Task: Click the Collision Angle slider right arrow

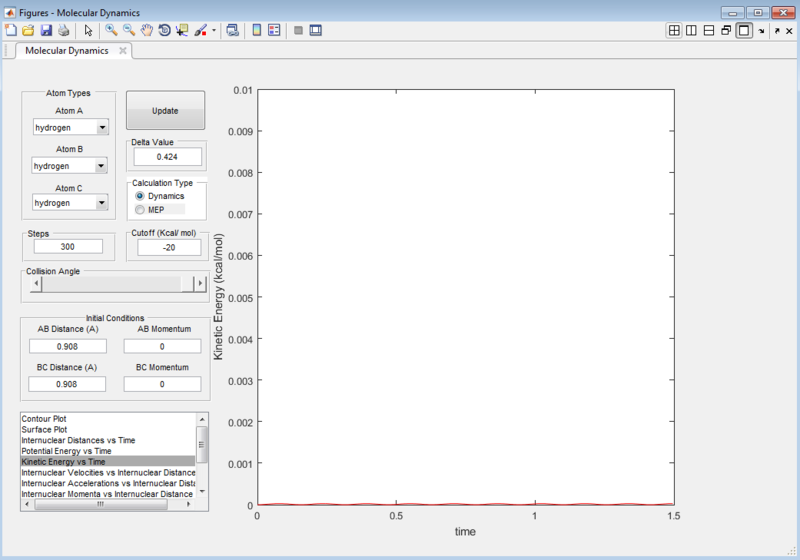Action: pyautogui.click(x=200, y=284)
